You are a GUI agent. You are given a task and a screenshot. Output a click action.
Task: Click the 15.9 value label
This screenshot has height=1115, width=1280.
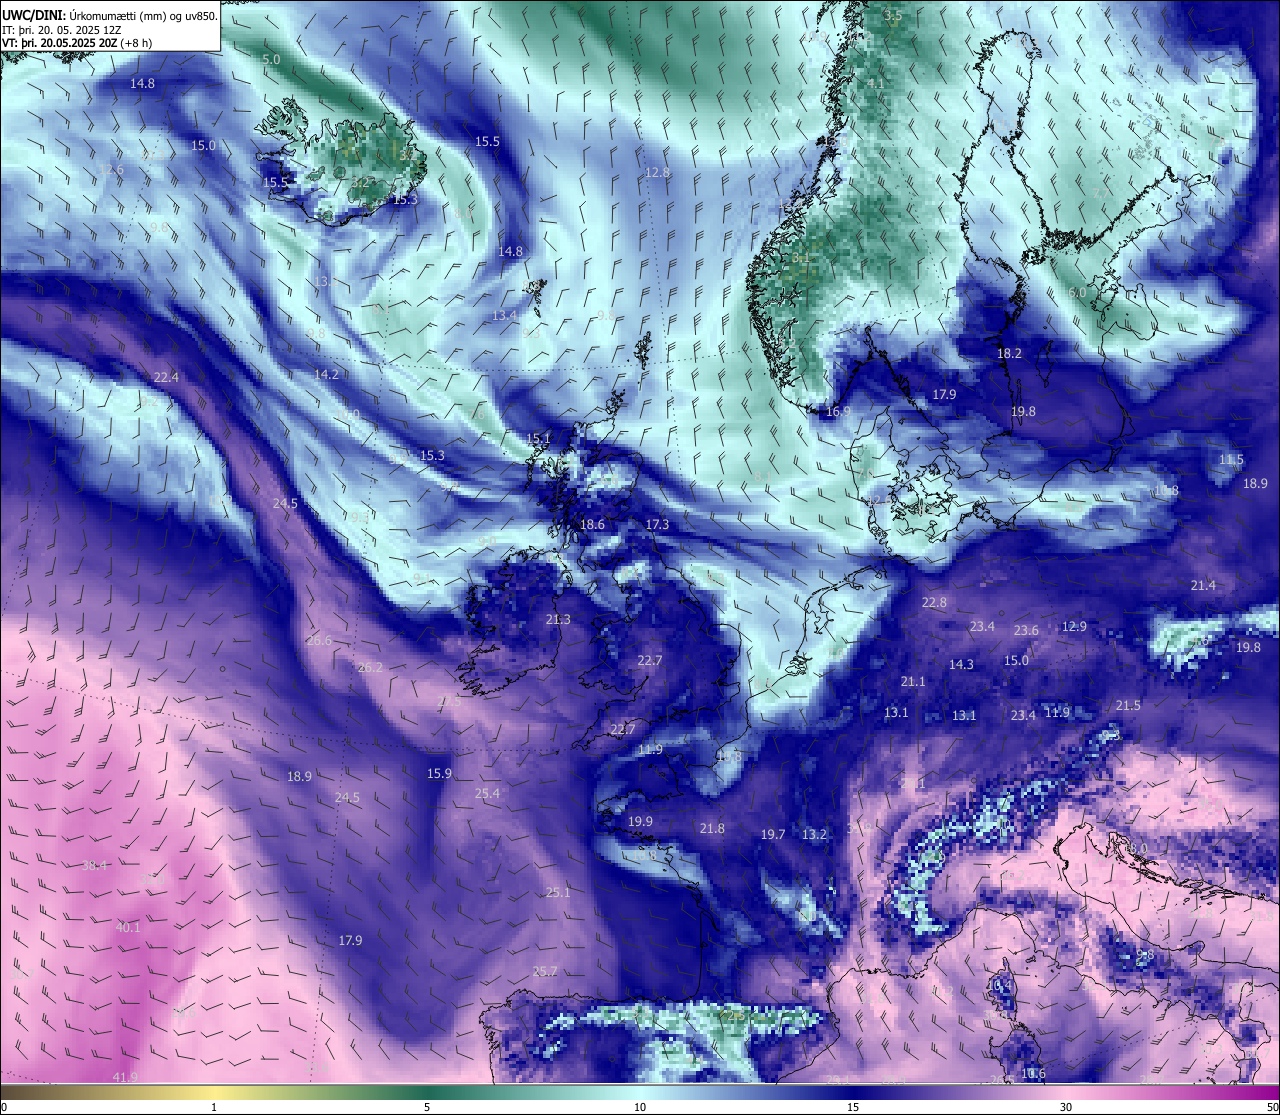click(x=439, y=773)
